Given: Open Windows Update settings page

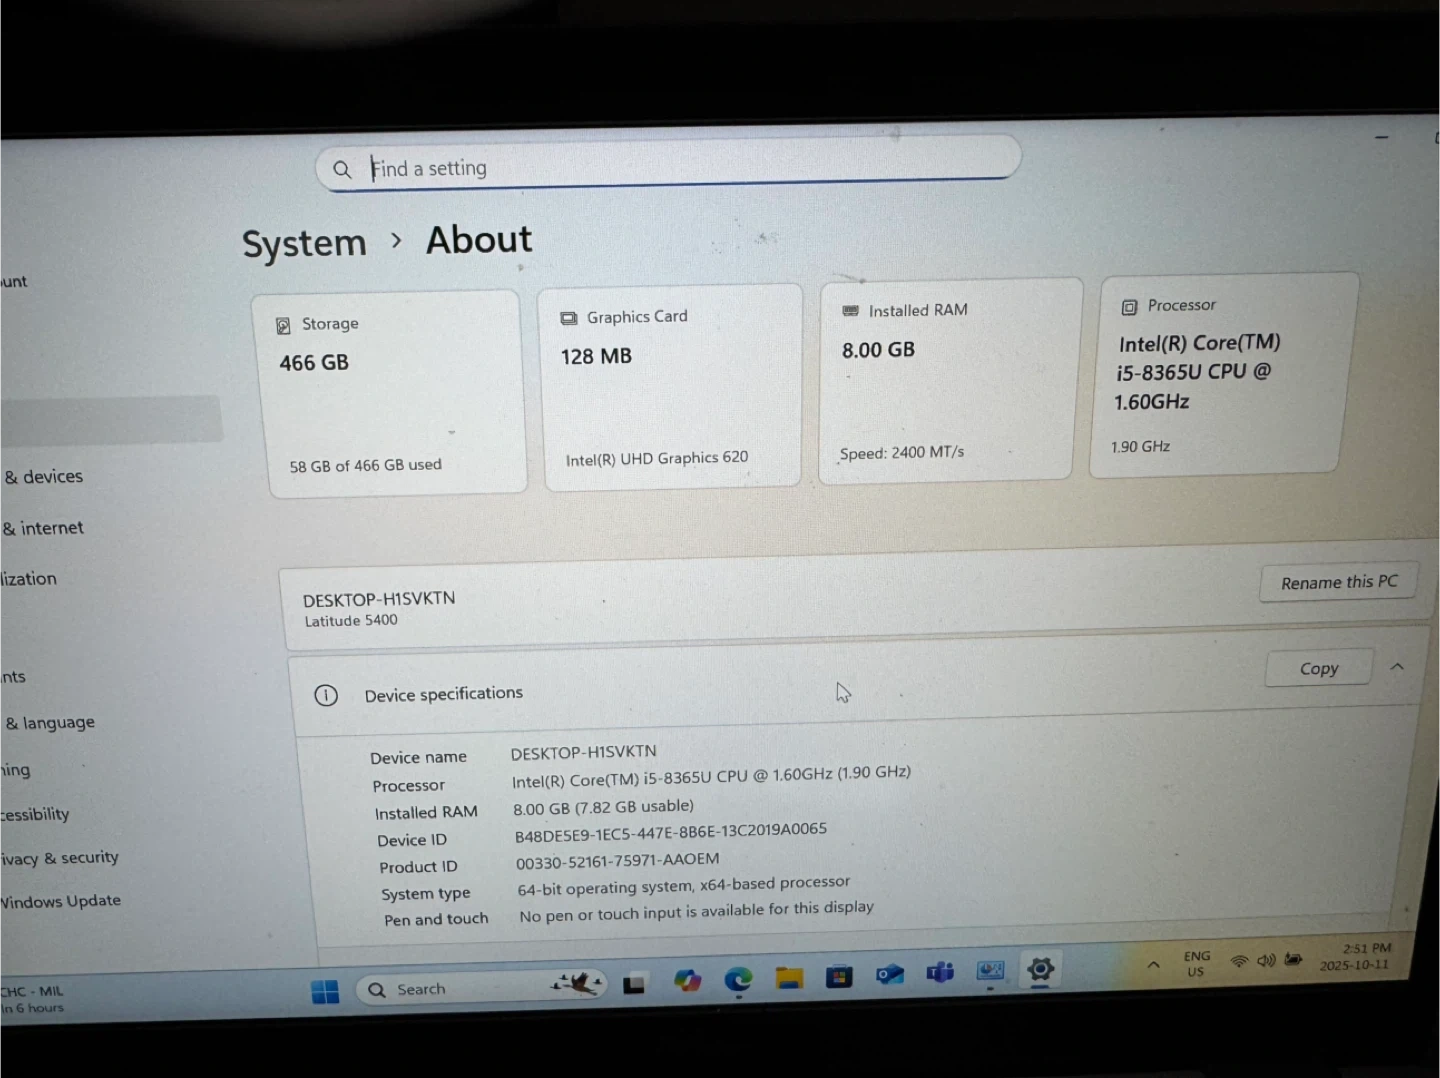Looking at the screenshot, I should click(62, 901).
